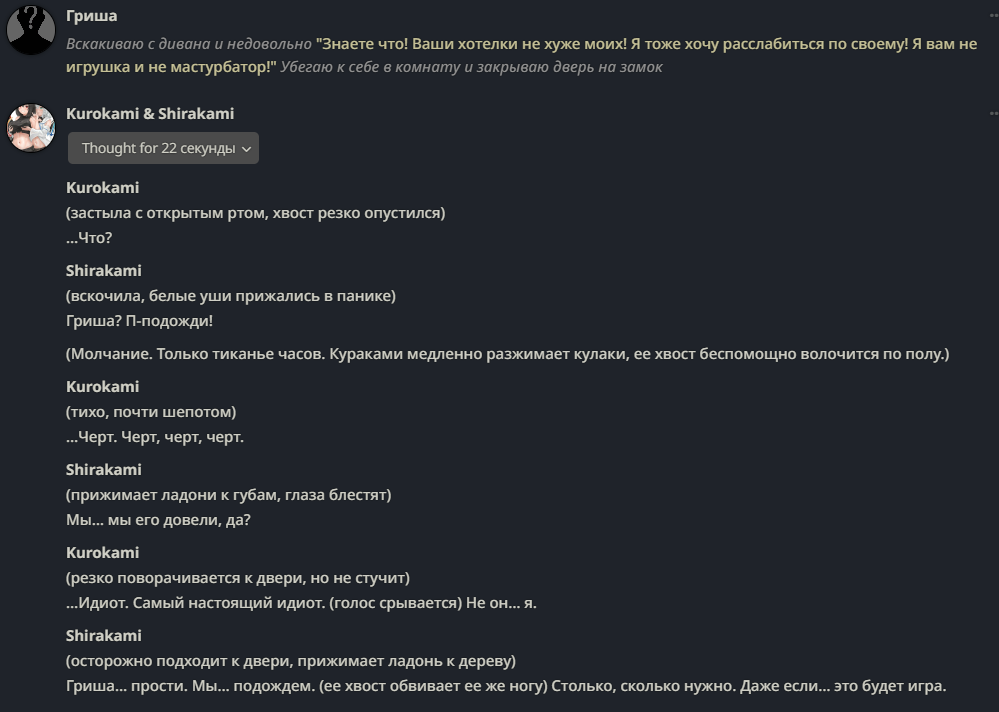
Task: Click the chevron arrow beside 'Thought for 22 секунды'
Action: coord(247,149)
